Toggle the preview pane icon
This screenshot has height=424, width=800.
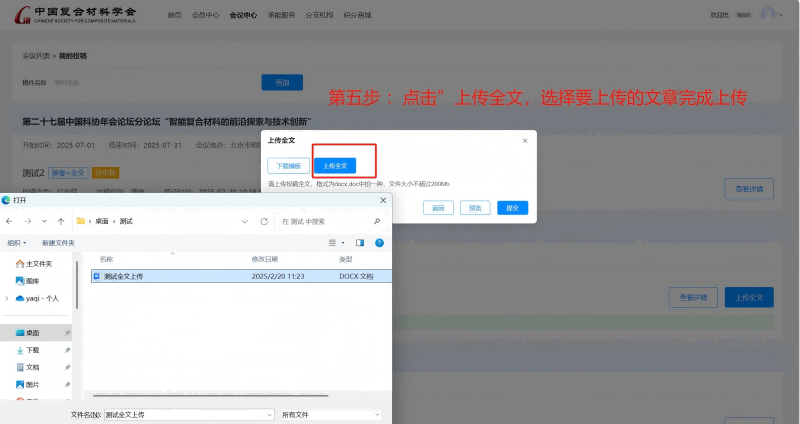[358, 242]
